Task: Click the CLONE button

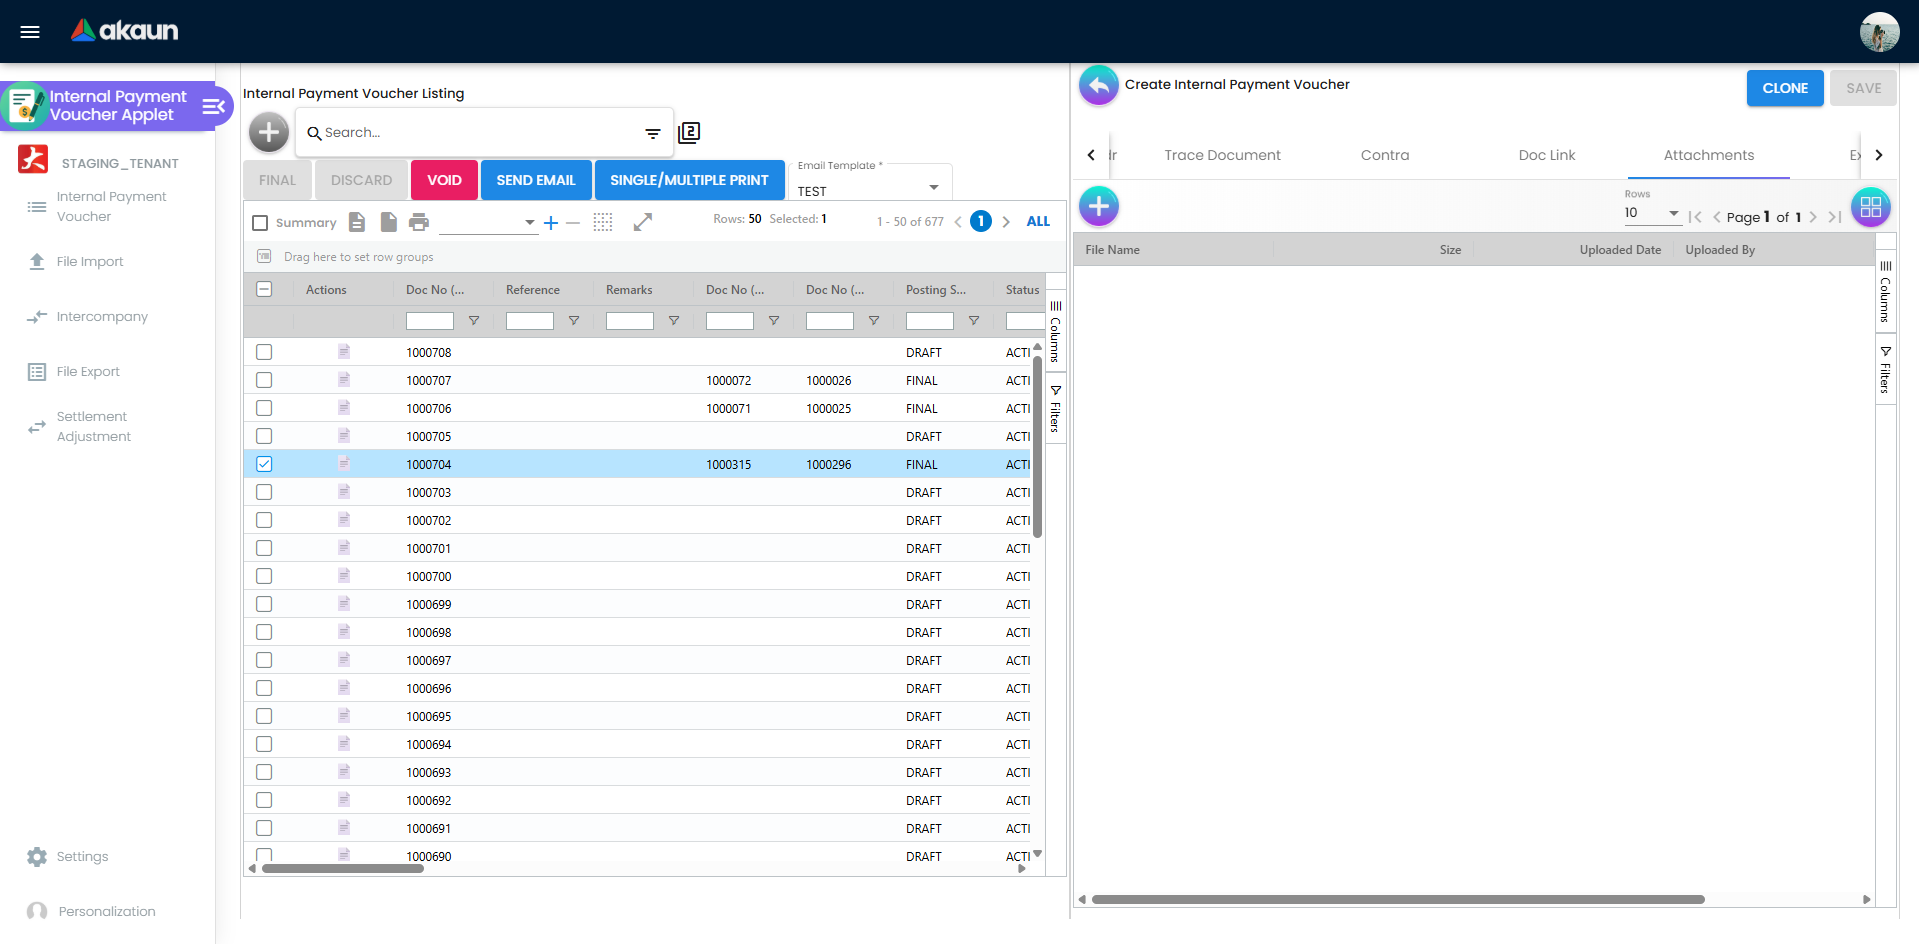Action: coord(1784,88)
